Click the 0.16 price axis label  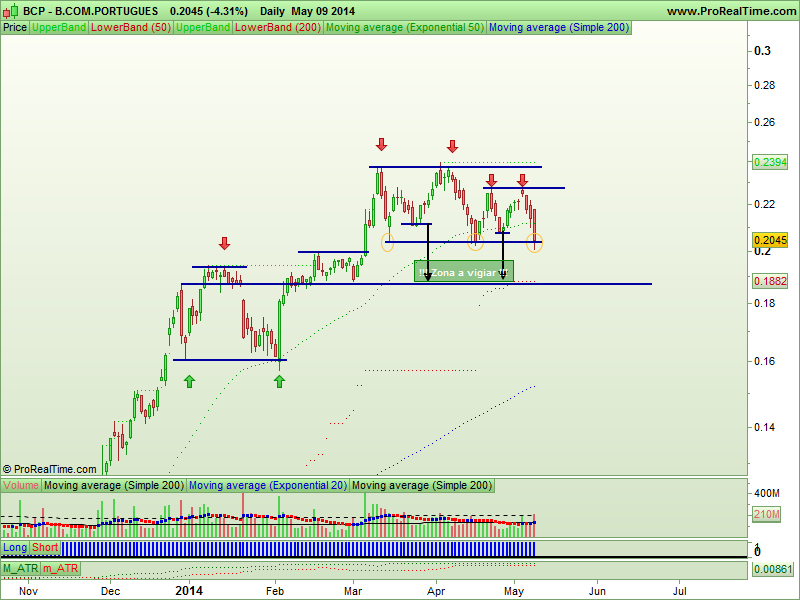tap(765, 361)
